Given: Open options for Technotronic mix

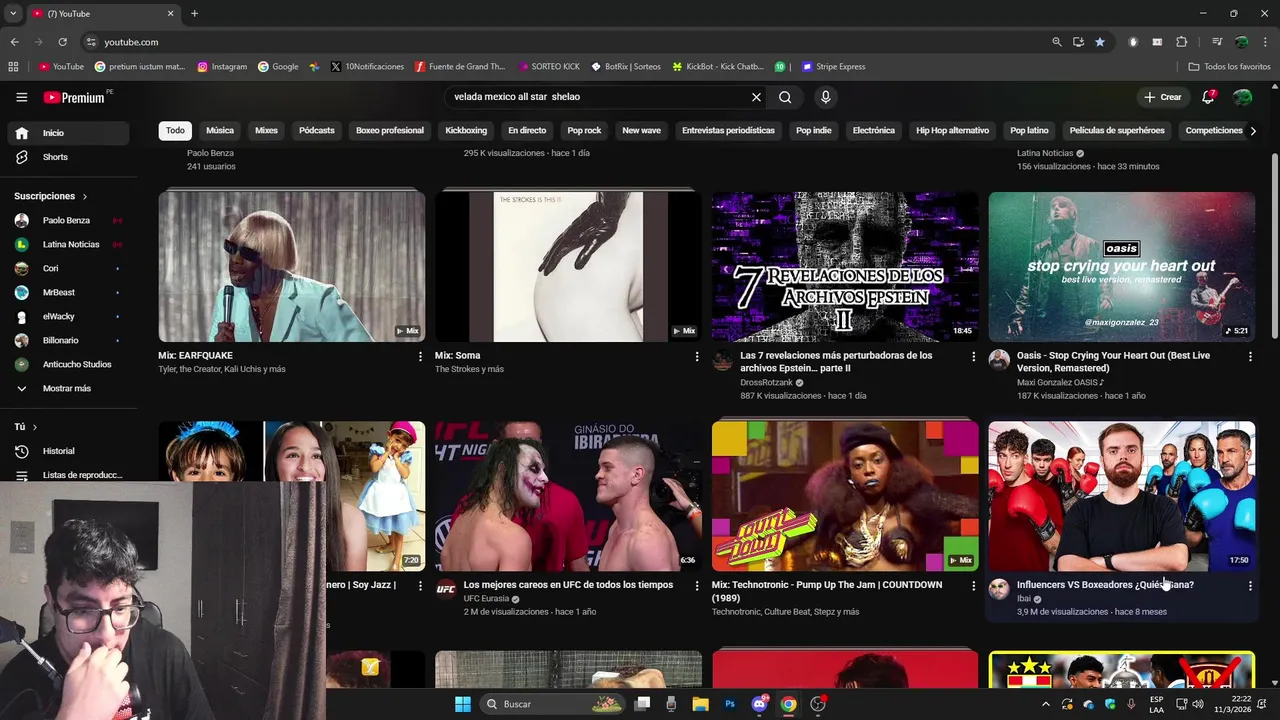Looking at the screenshot, I should pos(973,585).
